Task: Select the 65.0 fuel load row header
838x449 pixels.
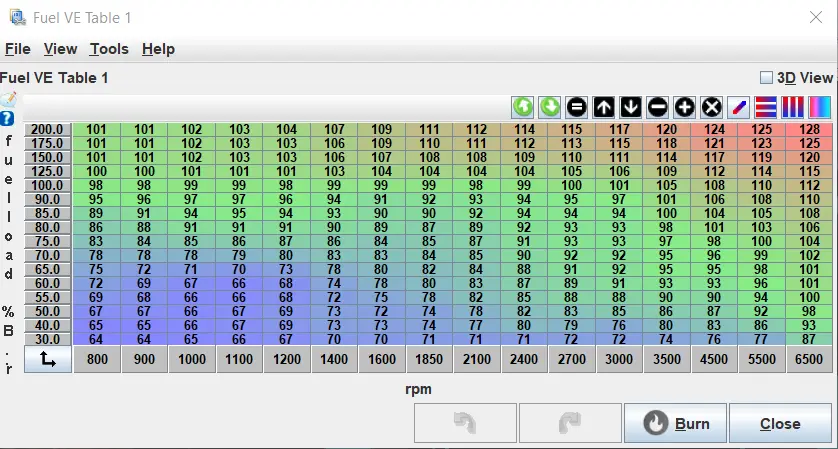Action: pyautogui.click(x=48, y=269)
